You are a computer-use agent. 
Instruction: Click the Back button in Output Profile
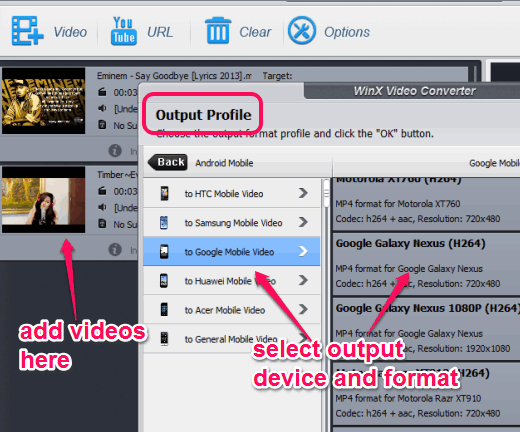click(167, 162)
